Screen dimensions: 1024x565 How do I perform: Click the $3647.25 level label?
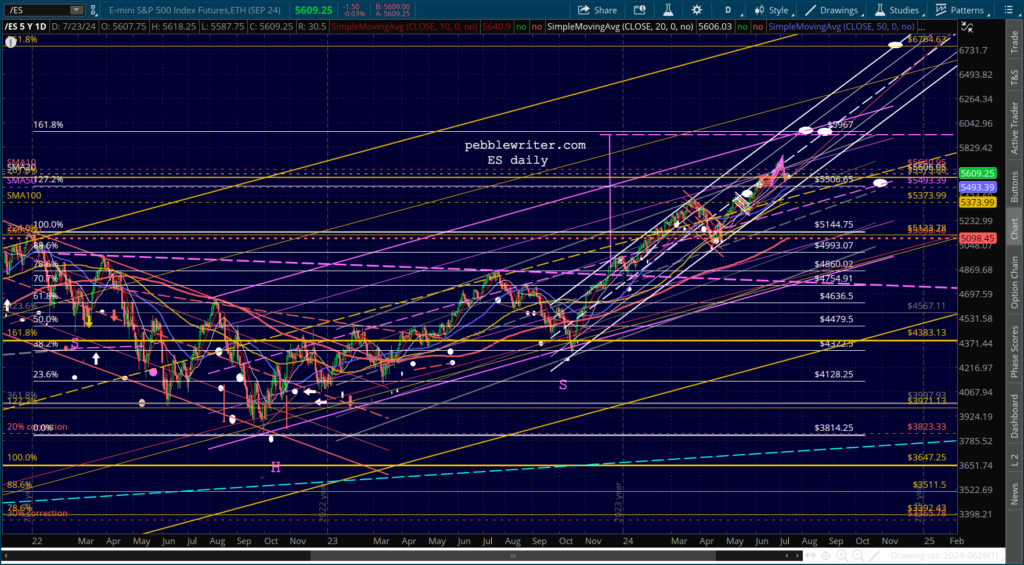927,458
